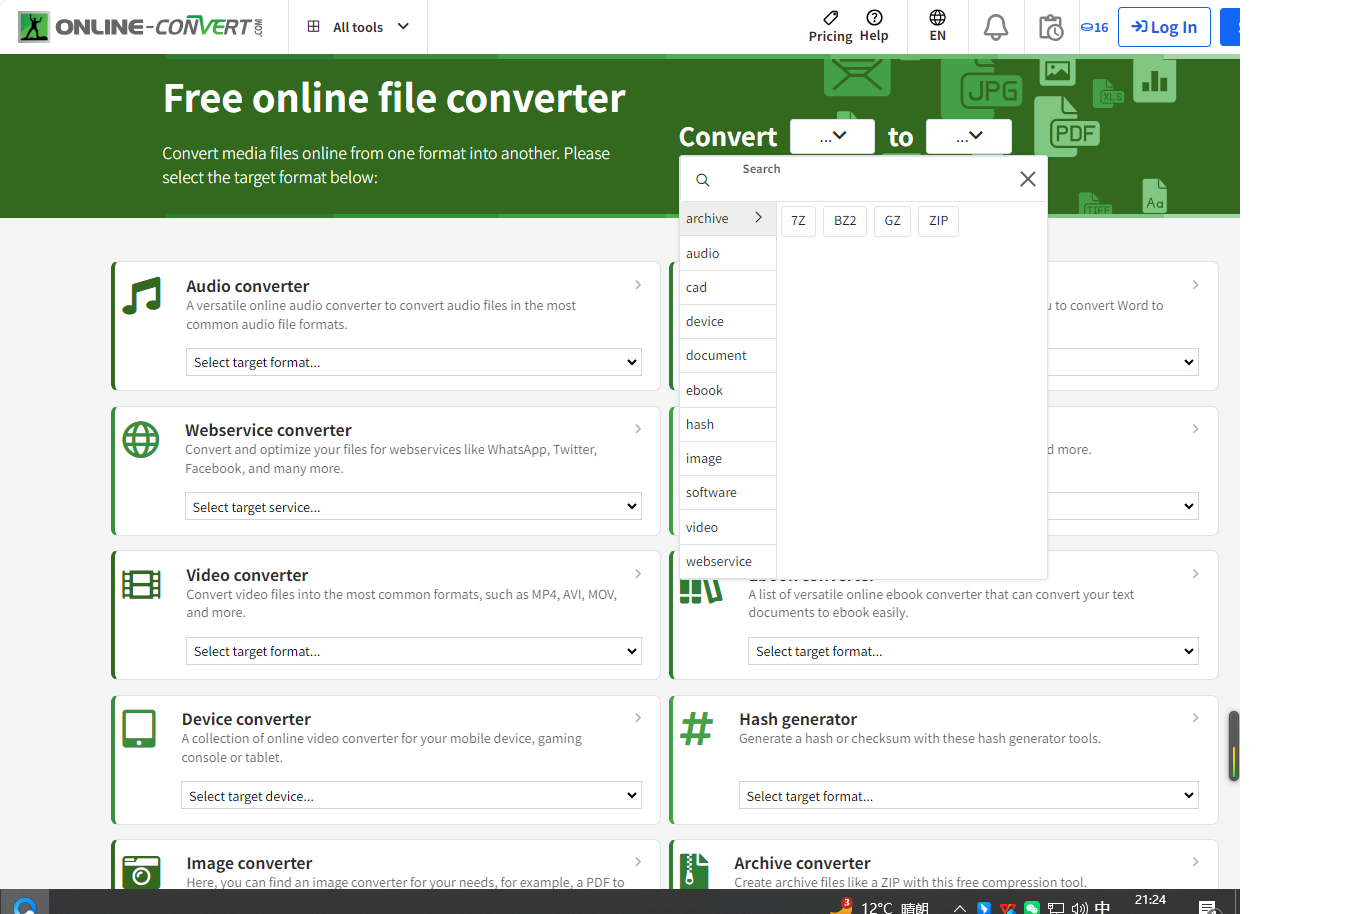Click the Log In button

tap(1164, 27)
